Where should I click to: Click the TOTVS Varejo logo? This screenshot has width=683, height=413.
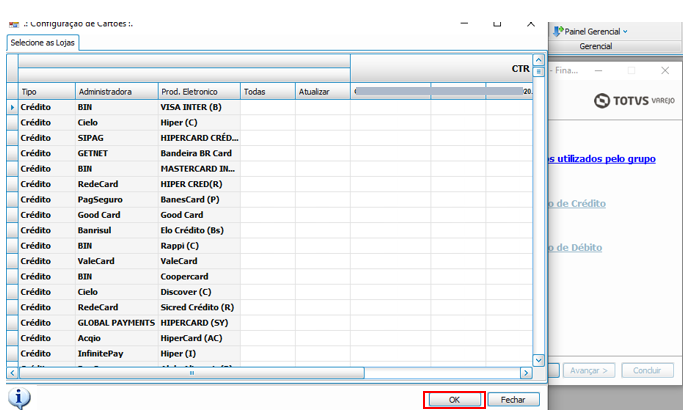[634, 101]
